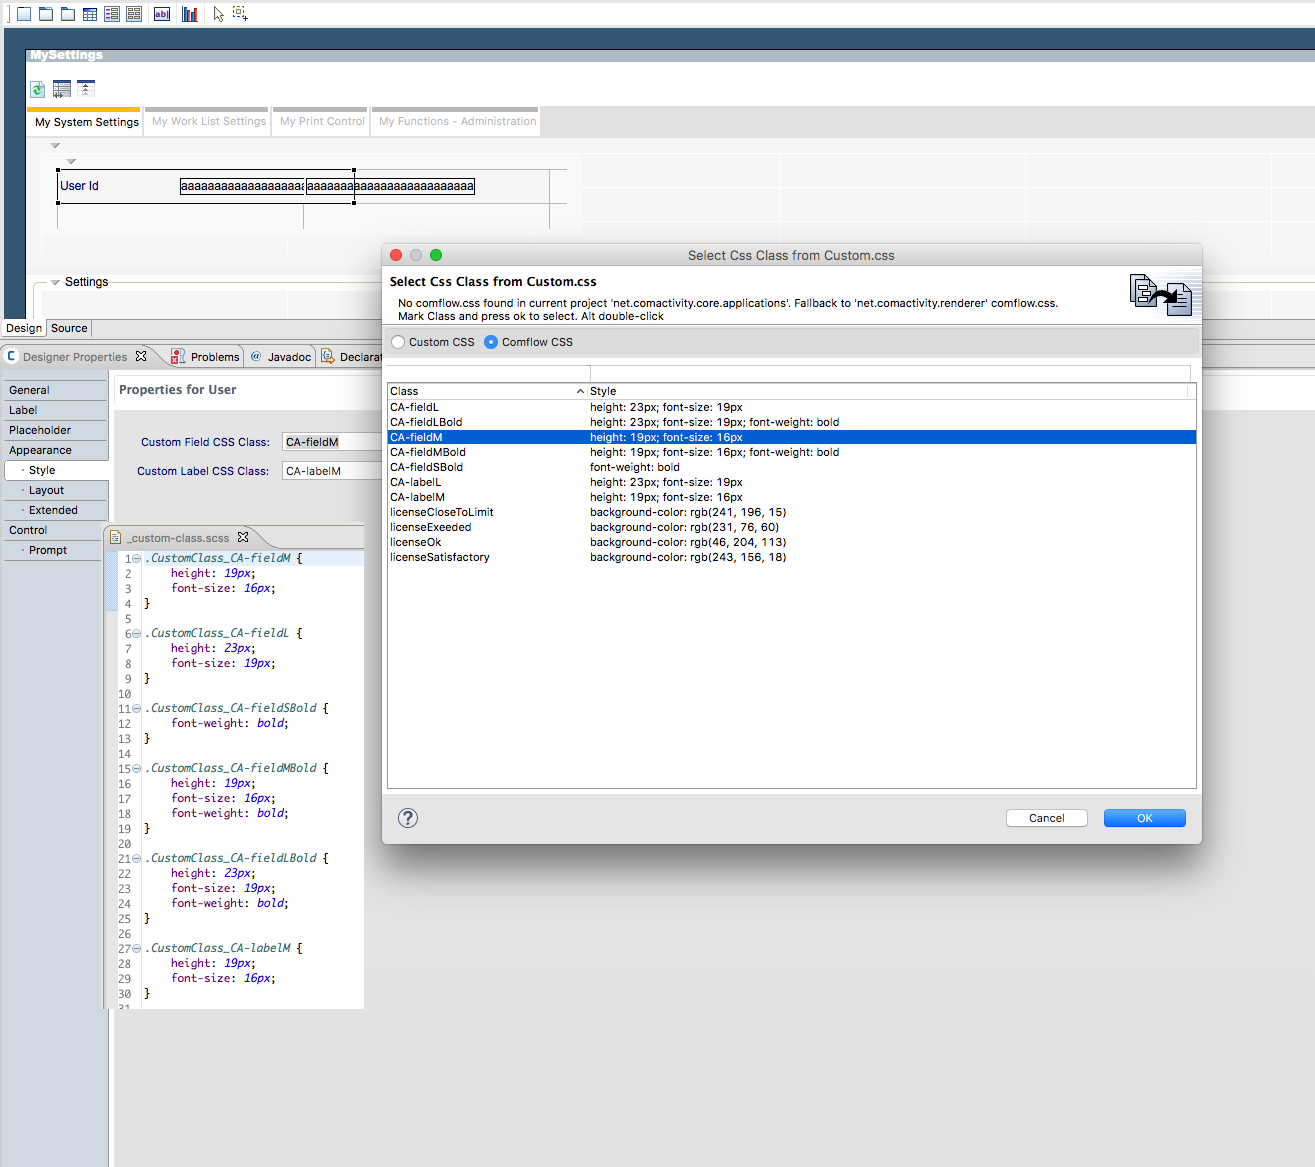The height and width of the screenshot is (1167, 1315).
Task: Collapse the inner disclosure triangle above User Id
Action: coord(71,161)
